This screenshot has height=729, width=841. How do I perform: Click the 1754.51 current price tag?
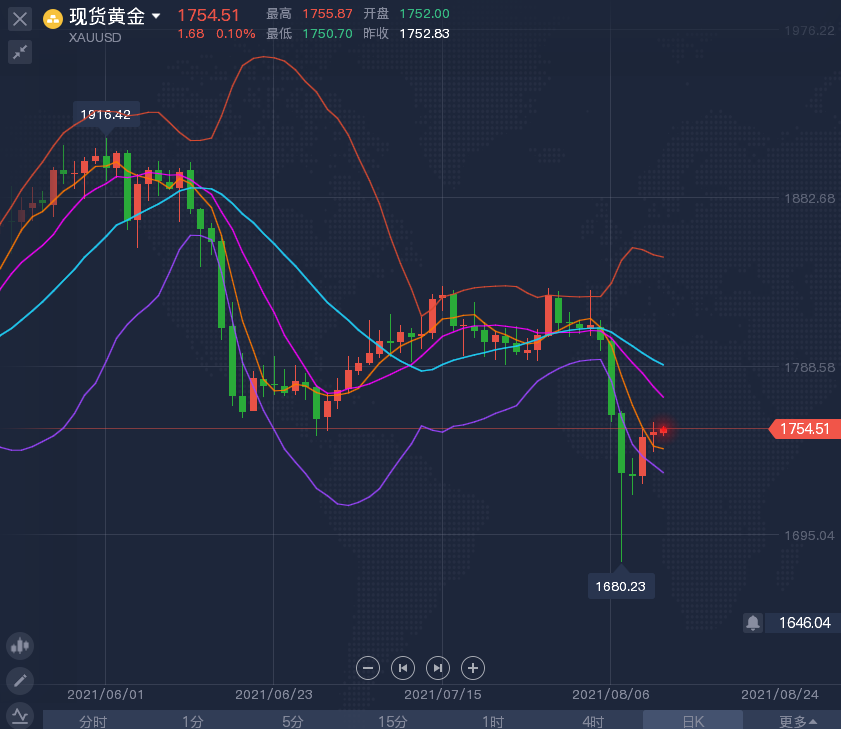[805, 429]
